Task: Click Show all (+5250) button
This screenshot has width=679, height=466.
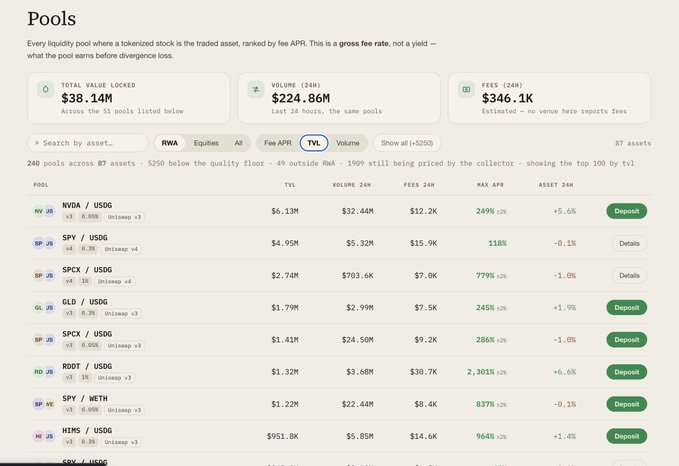Action: pos(407,143)
